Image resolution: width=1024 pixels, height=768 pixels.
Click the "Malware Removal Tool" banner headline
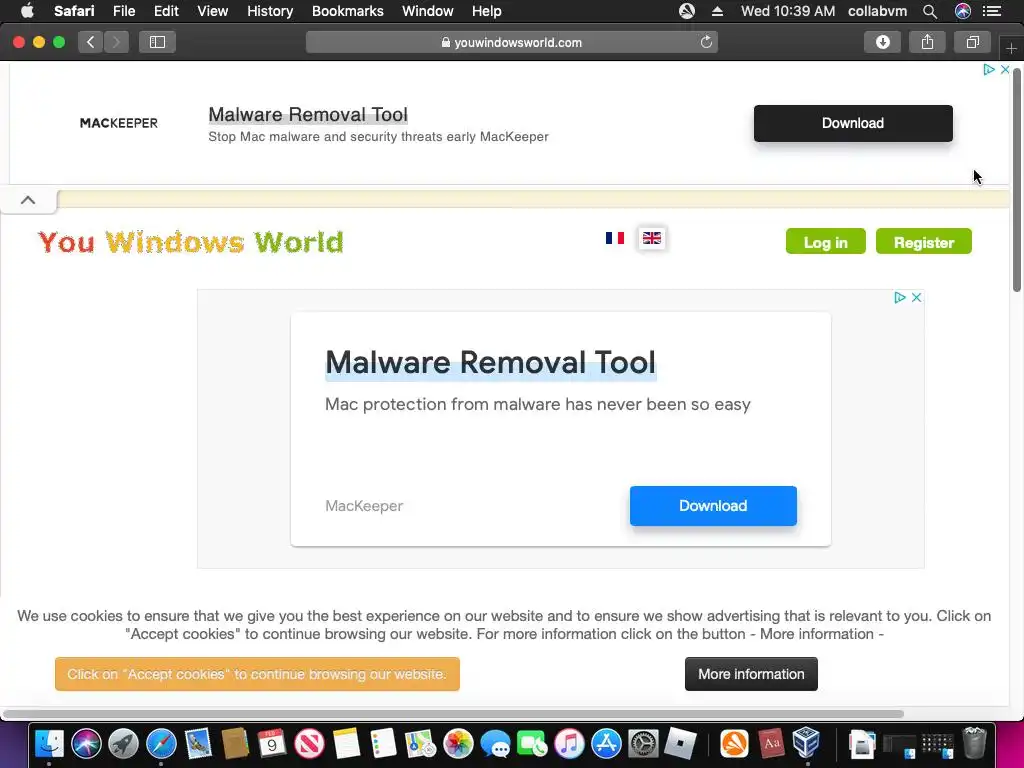(x=308, y=114)
